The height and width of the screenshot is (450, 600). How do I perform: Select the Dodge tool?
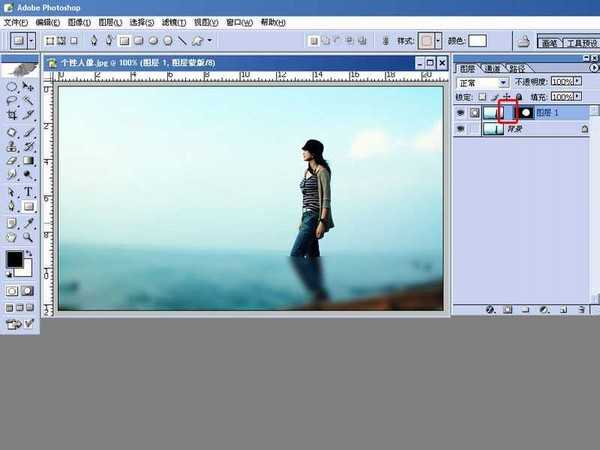click(x=28, y=174)
